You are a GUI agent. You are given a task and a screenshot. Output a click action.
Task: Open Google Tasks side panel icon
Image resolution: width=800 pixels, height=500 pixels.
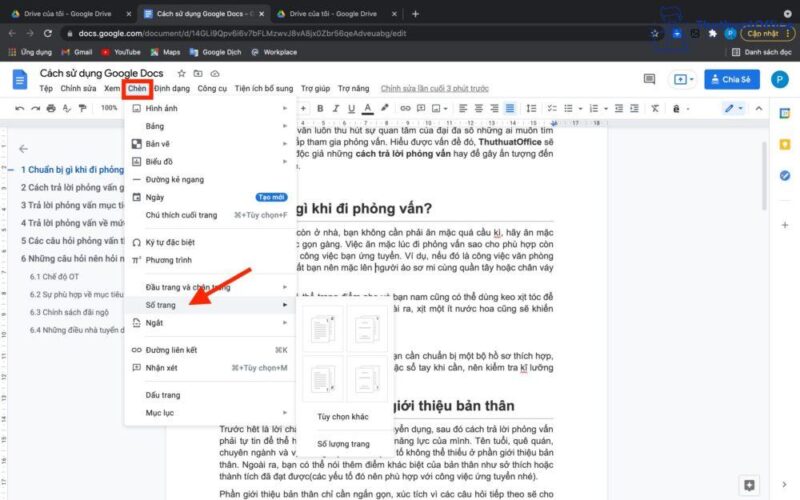[x=785, y=176]
